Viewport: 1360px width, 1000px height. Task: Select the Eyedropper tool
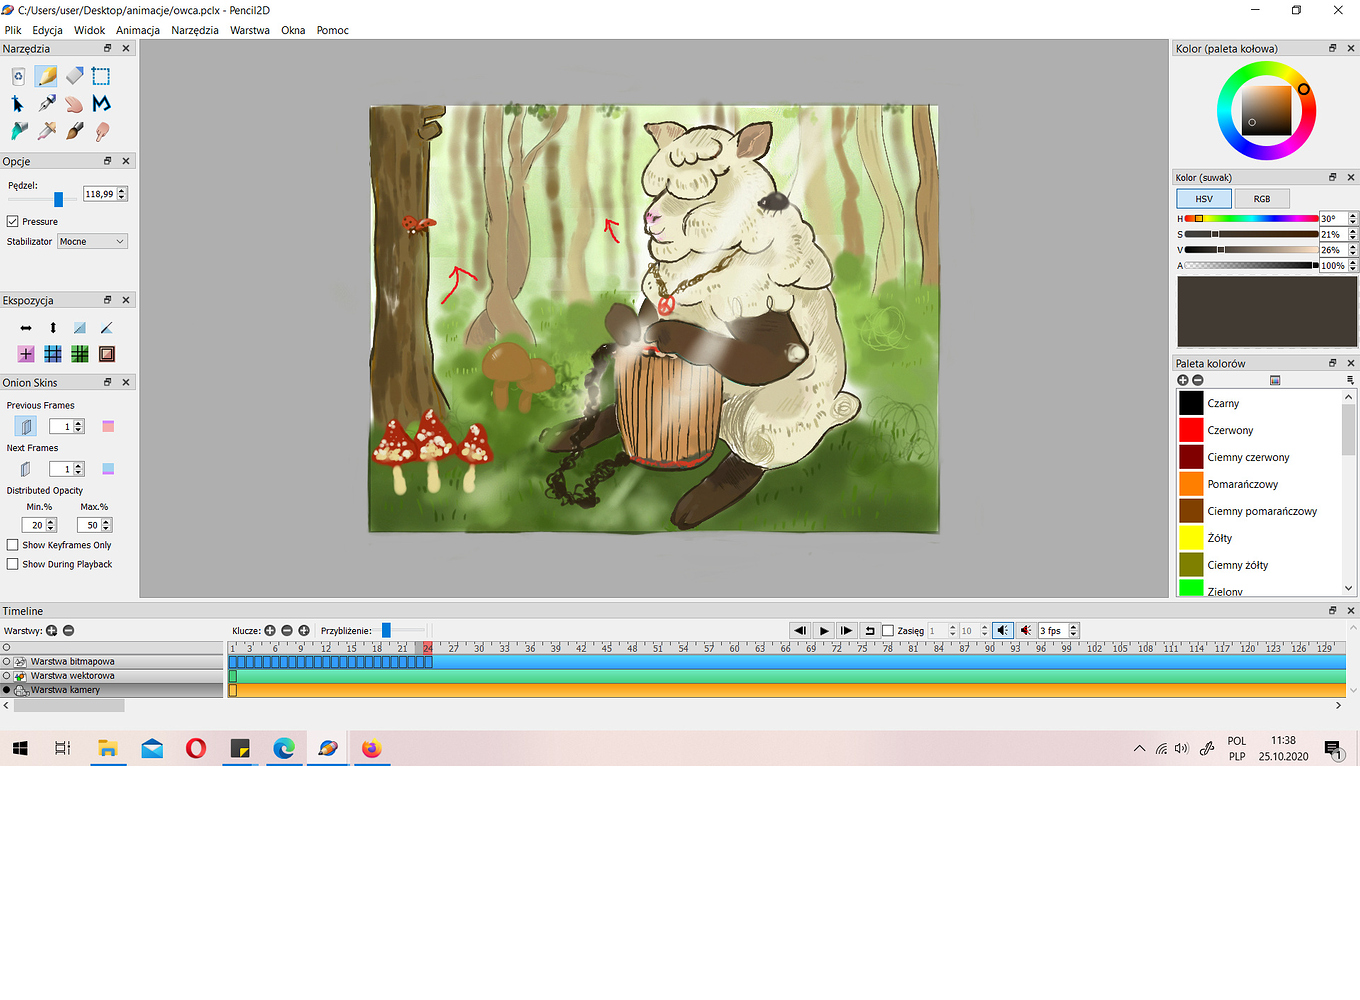pos(46,131)
